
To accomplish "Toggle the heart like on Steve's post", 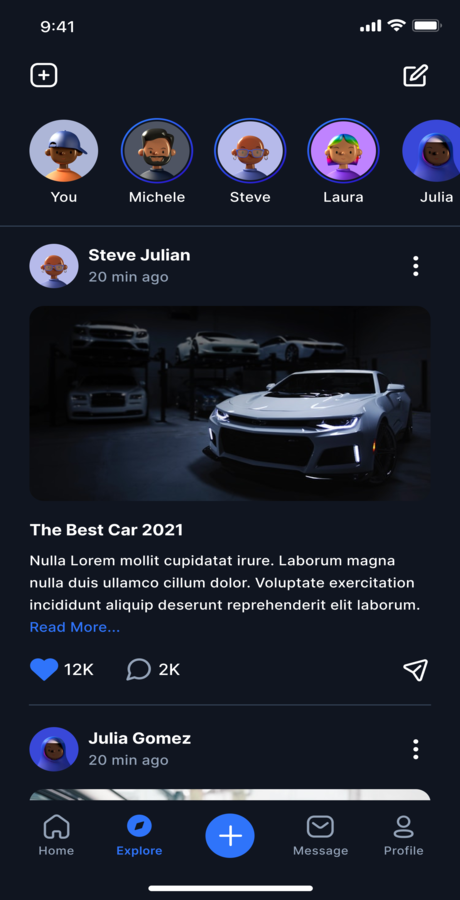I will click(44, 669).
